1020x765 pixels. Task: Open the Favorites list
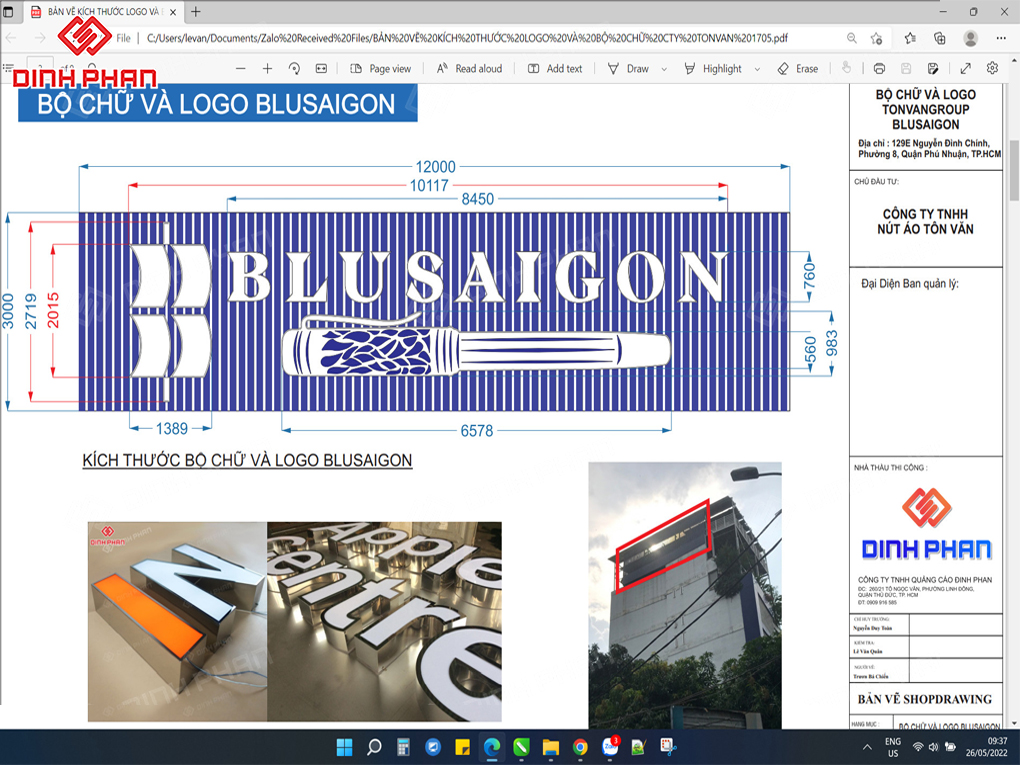coord(910,38)
